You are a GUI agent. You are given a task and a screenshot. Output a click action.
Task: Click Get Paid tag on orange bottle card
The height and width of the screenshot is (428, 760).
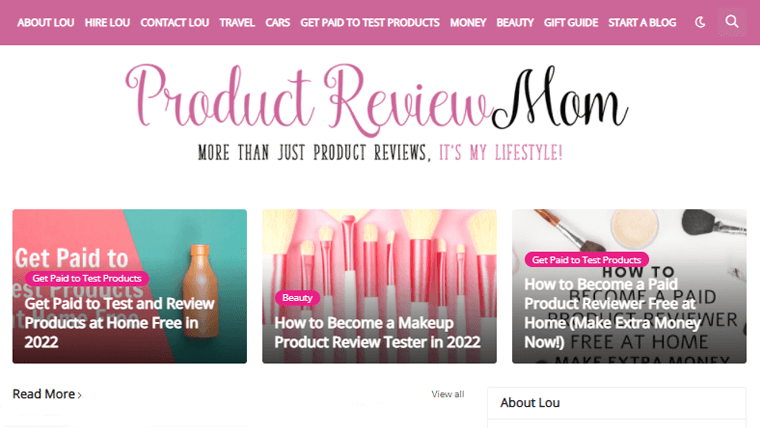click(x=87, y=278)
